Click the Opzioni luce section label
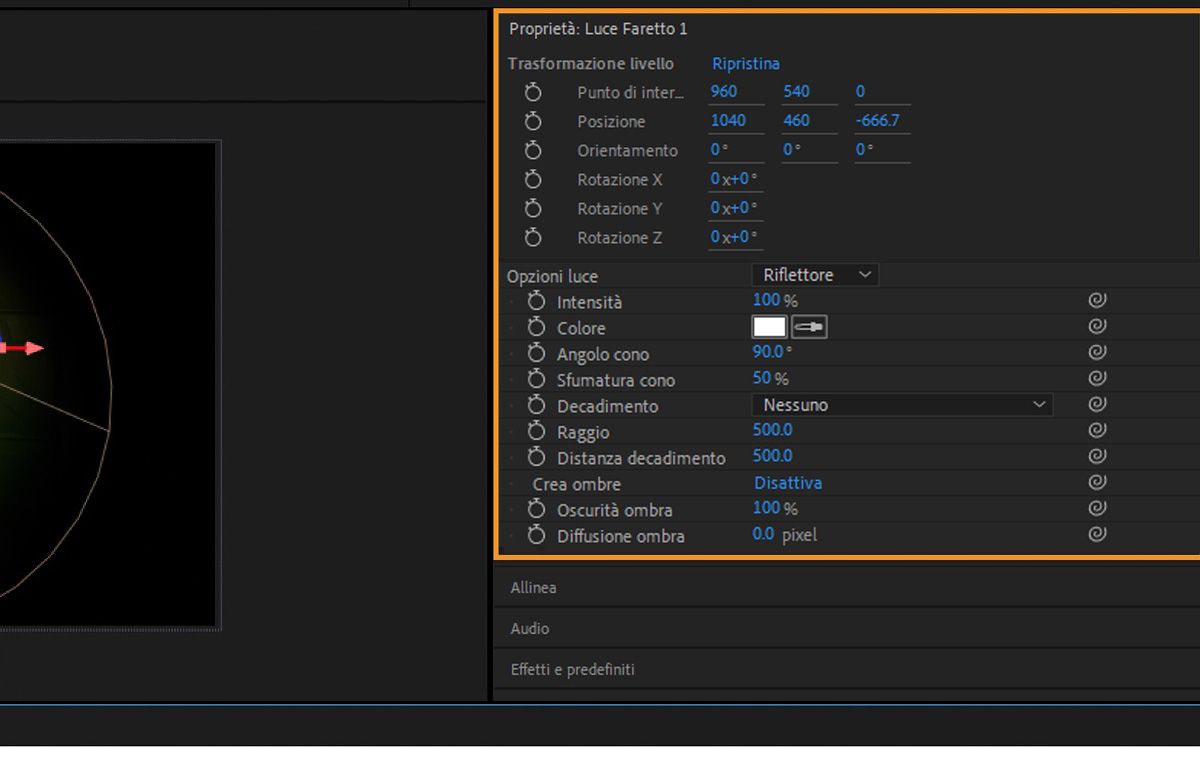This screenshot has height=775, width=1200. 552,276
